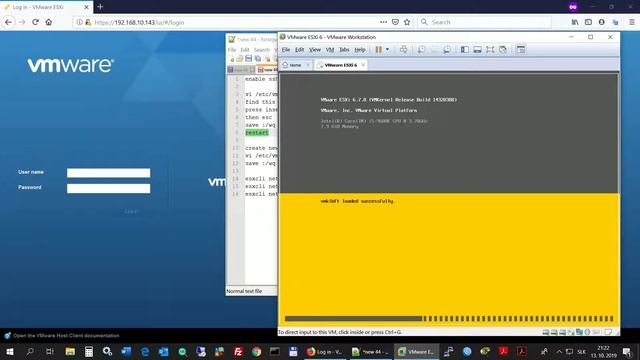640x360 pixels.
Task: Click the highlighted 'restart' text in Notepad++
Action: point(257,133)
